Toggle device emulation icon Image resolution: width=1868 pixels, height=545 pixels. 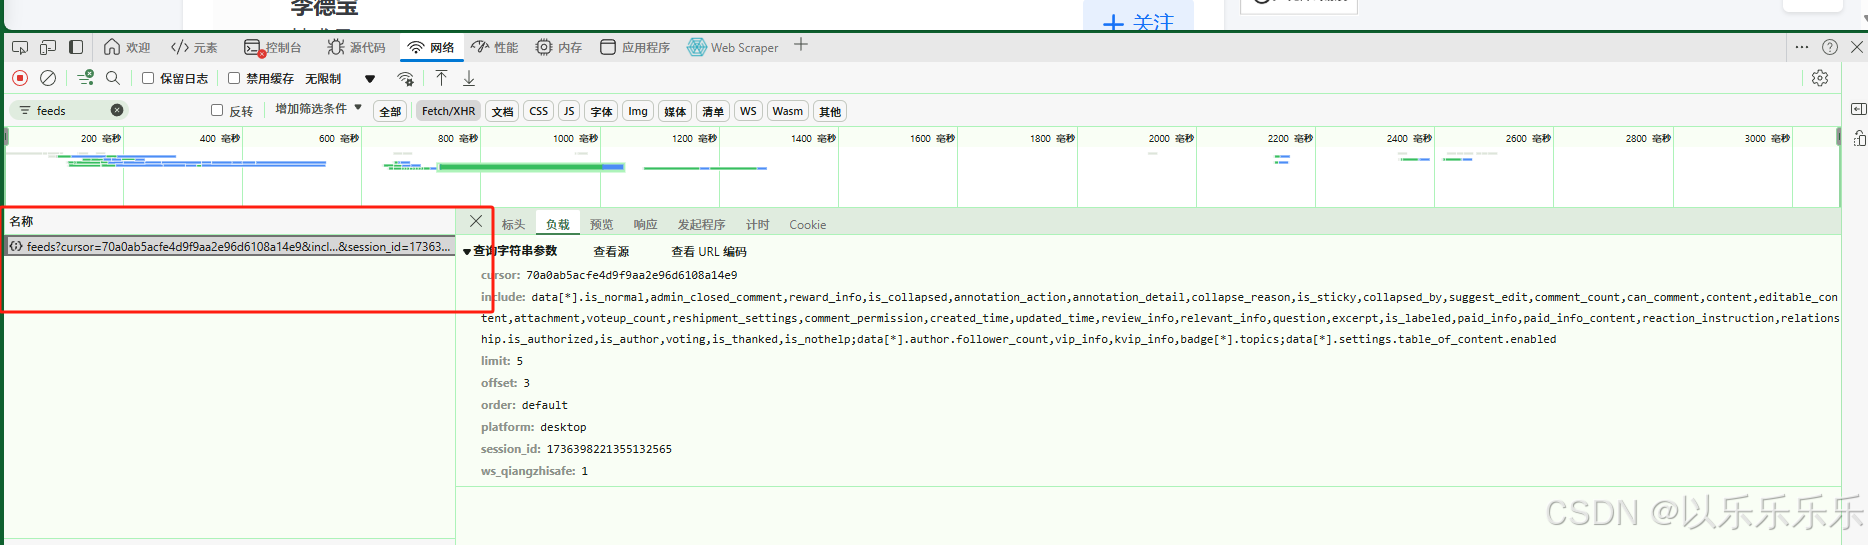click(48, 47)
